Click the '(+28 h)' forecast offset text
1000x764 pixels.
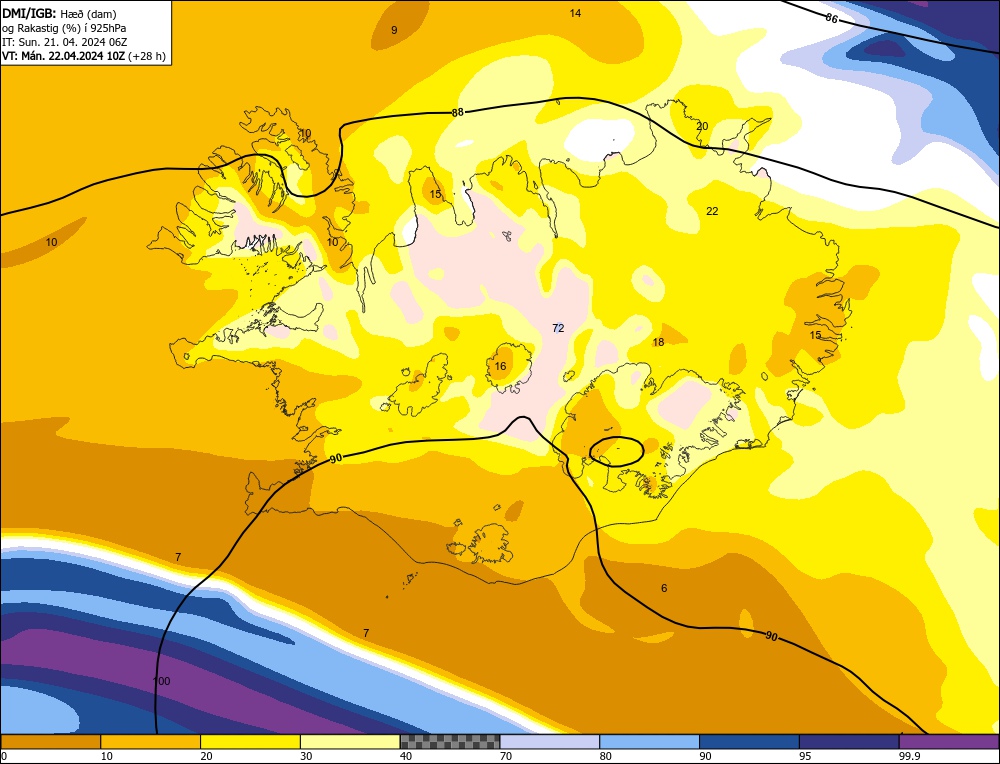pyautogui.click(x=147, y=56)
